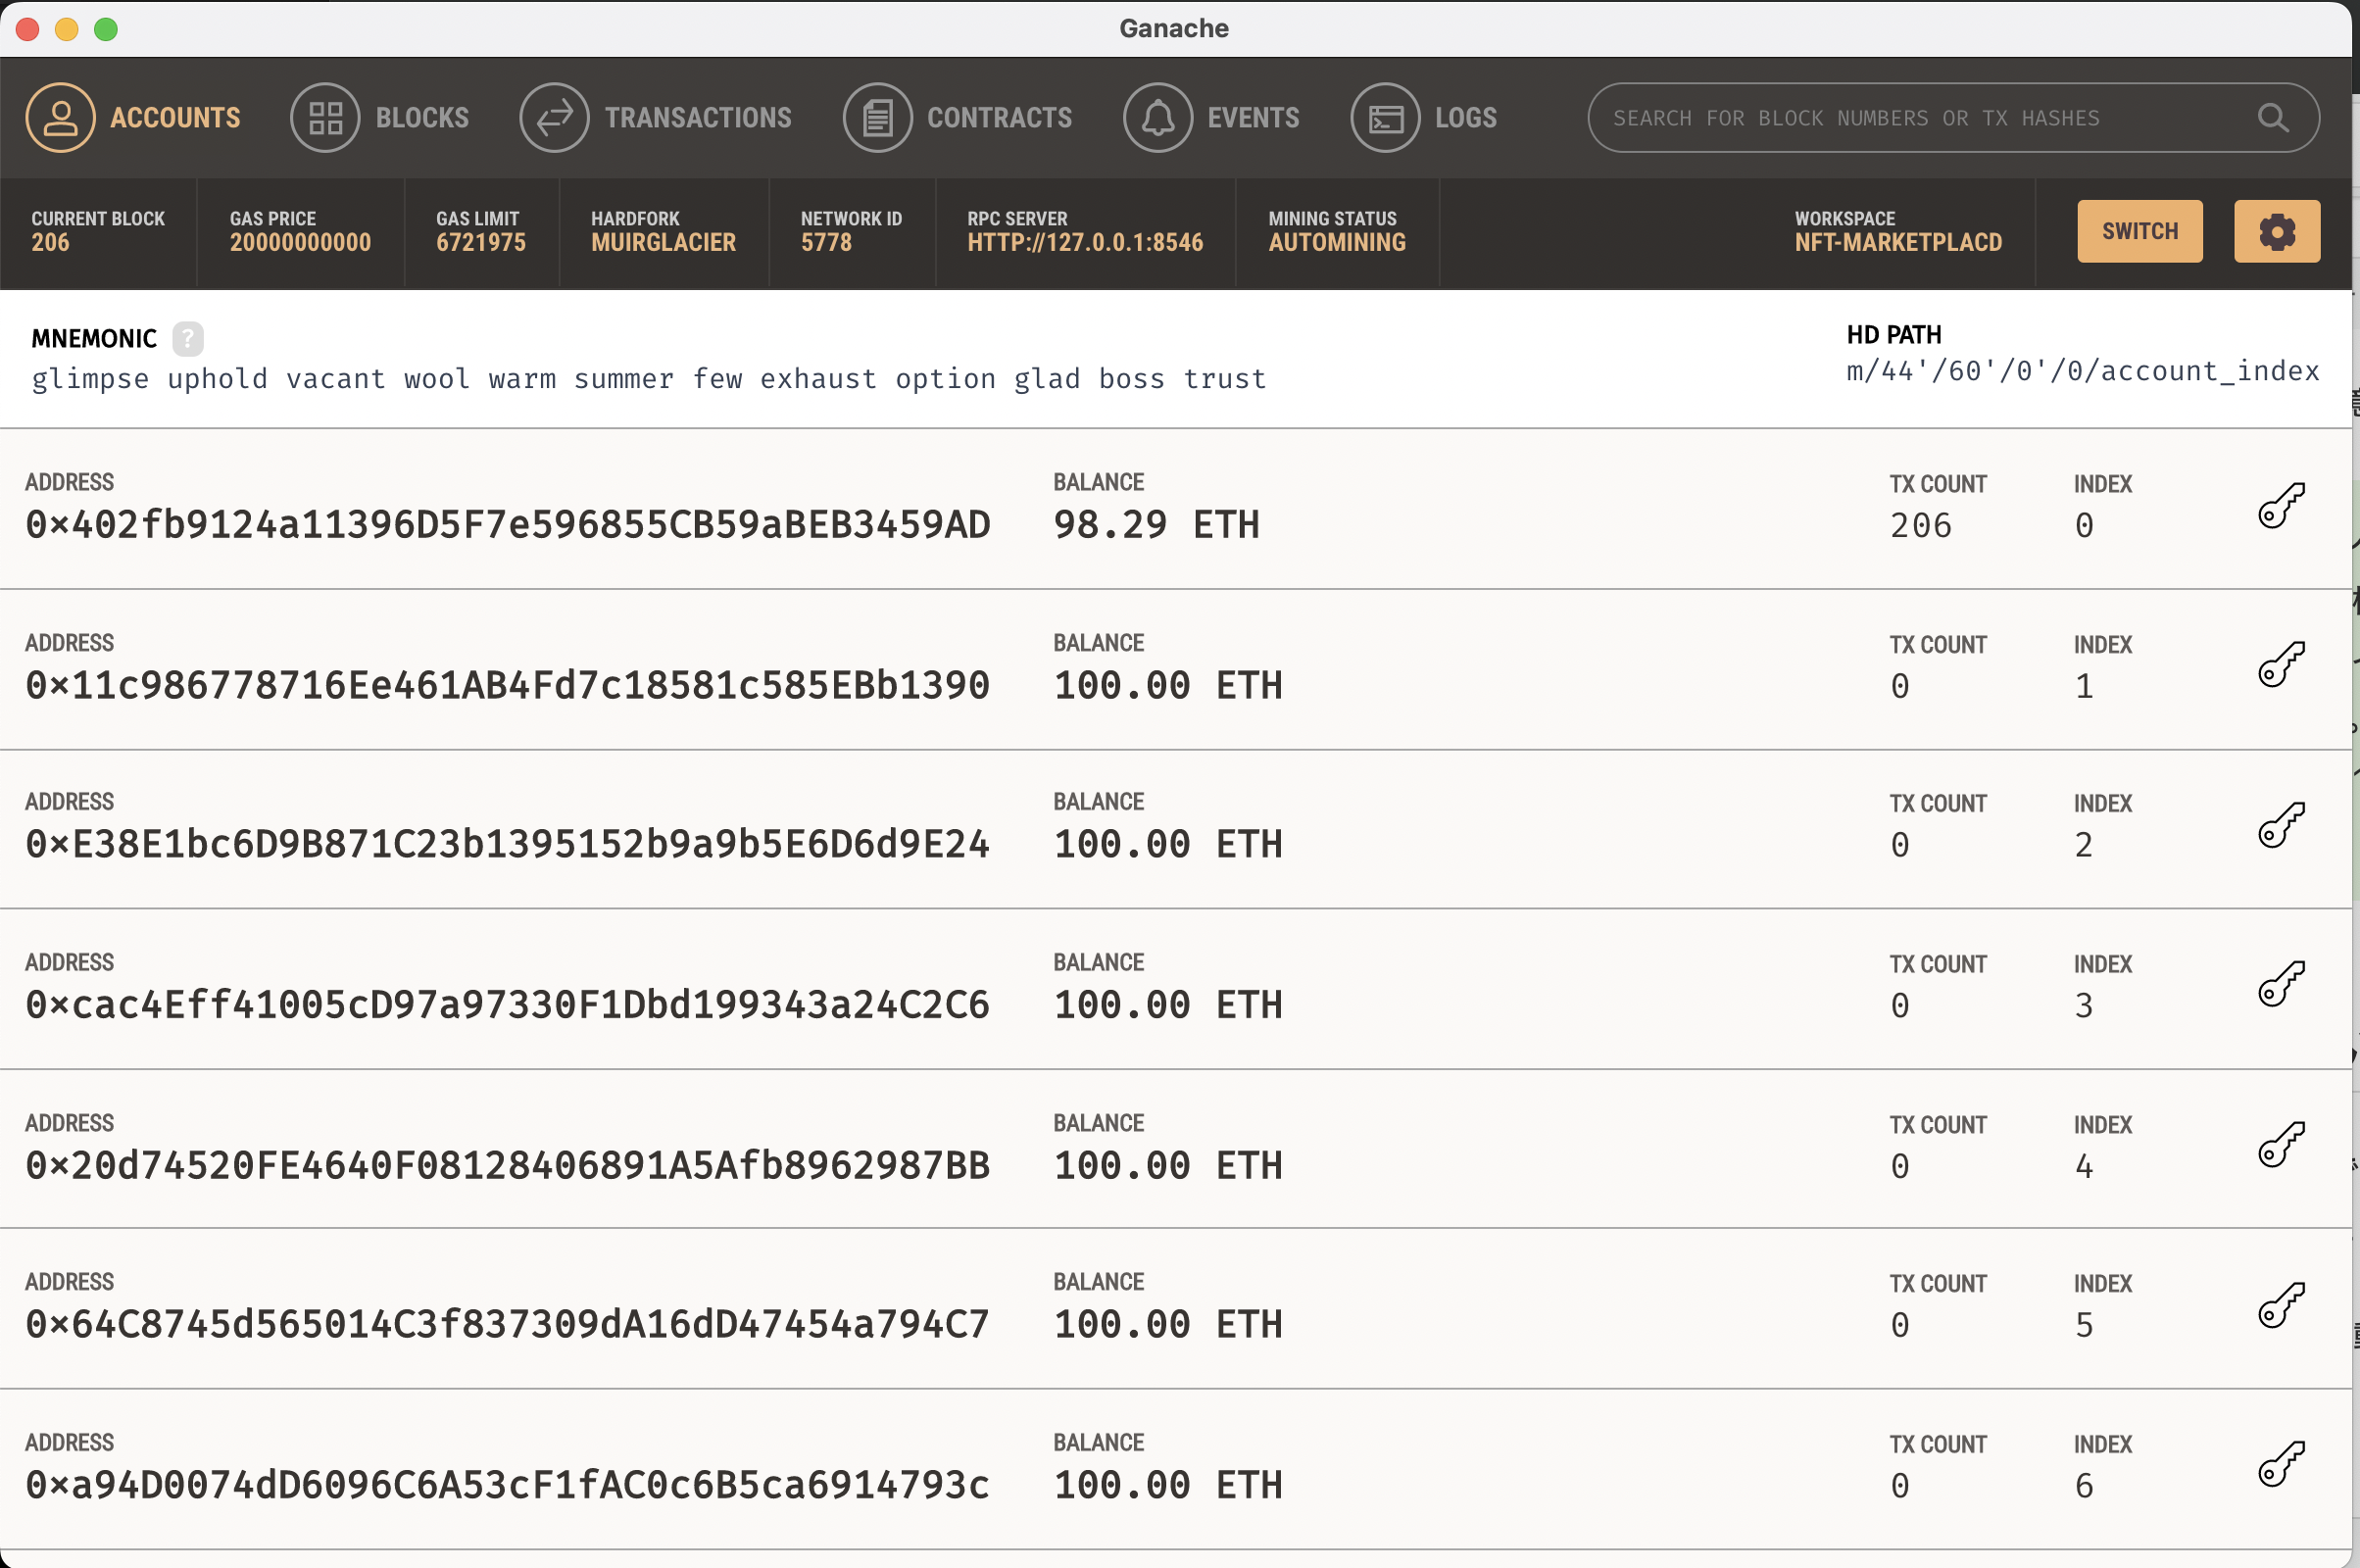Show private key for address 0x402fb9124a11396D5F7e596855CB59aBEB3459AD
2360x1568 pixels.
pyautogui.click(x=2283, y=505)
